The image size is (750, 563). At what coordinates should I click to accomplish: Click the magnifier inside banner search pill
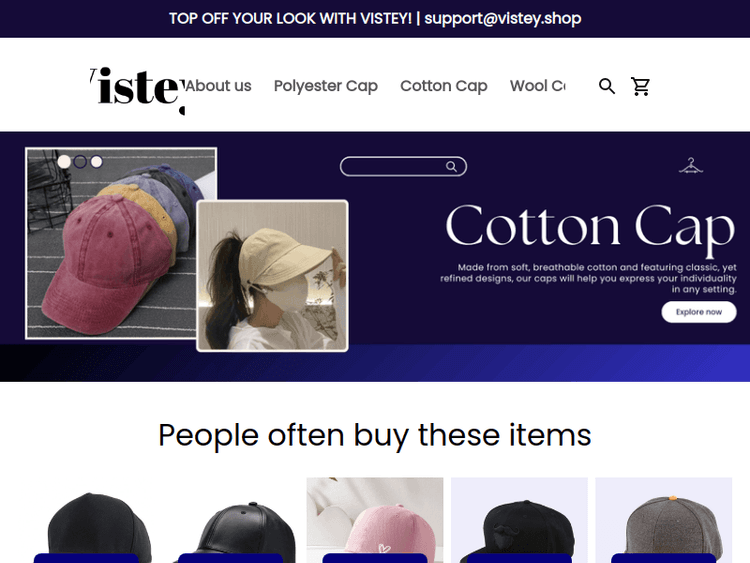click(x=451, y=166)
